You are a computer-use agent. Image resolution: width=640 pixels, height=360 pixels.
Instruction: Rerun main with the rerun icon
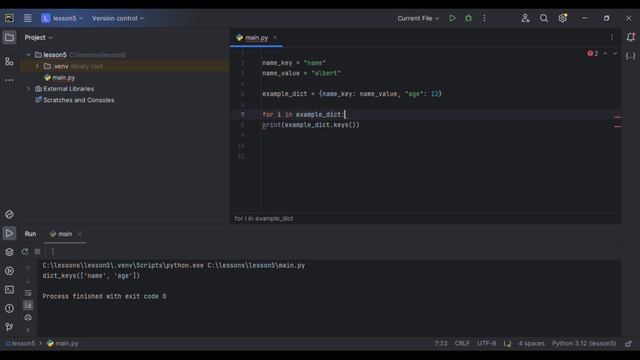[x=25, y=252]
